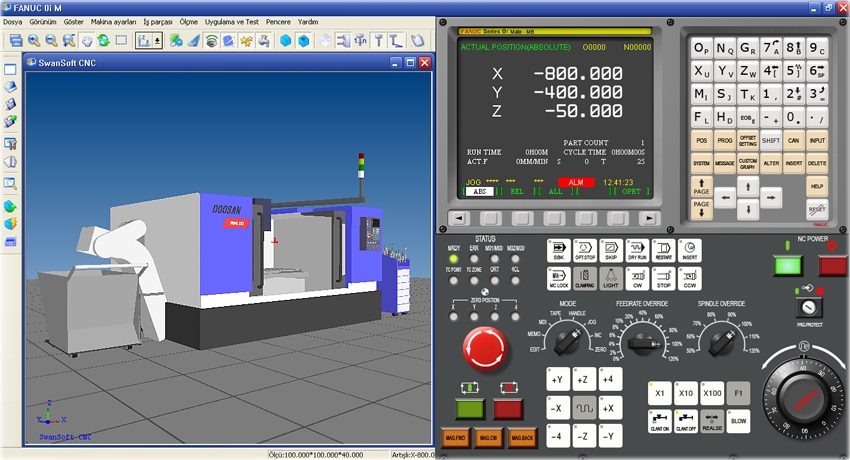Click the red emergency stop button
This screenshot has height=460, width=850.
click(485, 348)
